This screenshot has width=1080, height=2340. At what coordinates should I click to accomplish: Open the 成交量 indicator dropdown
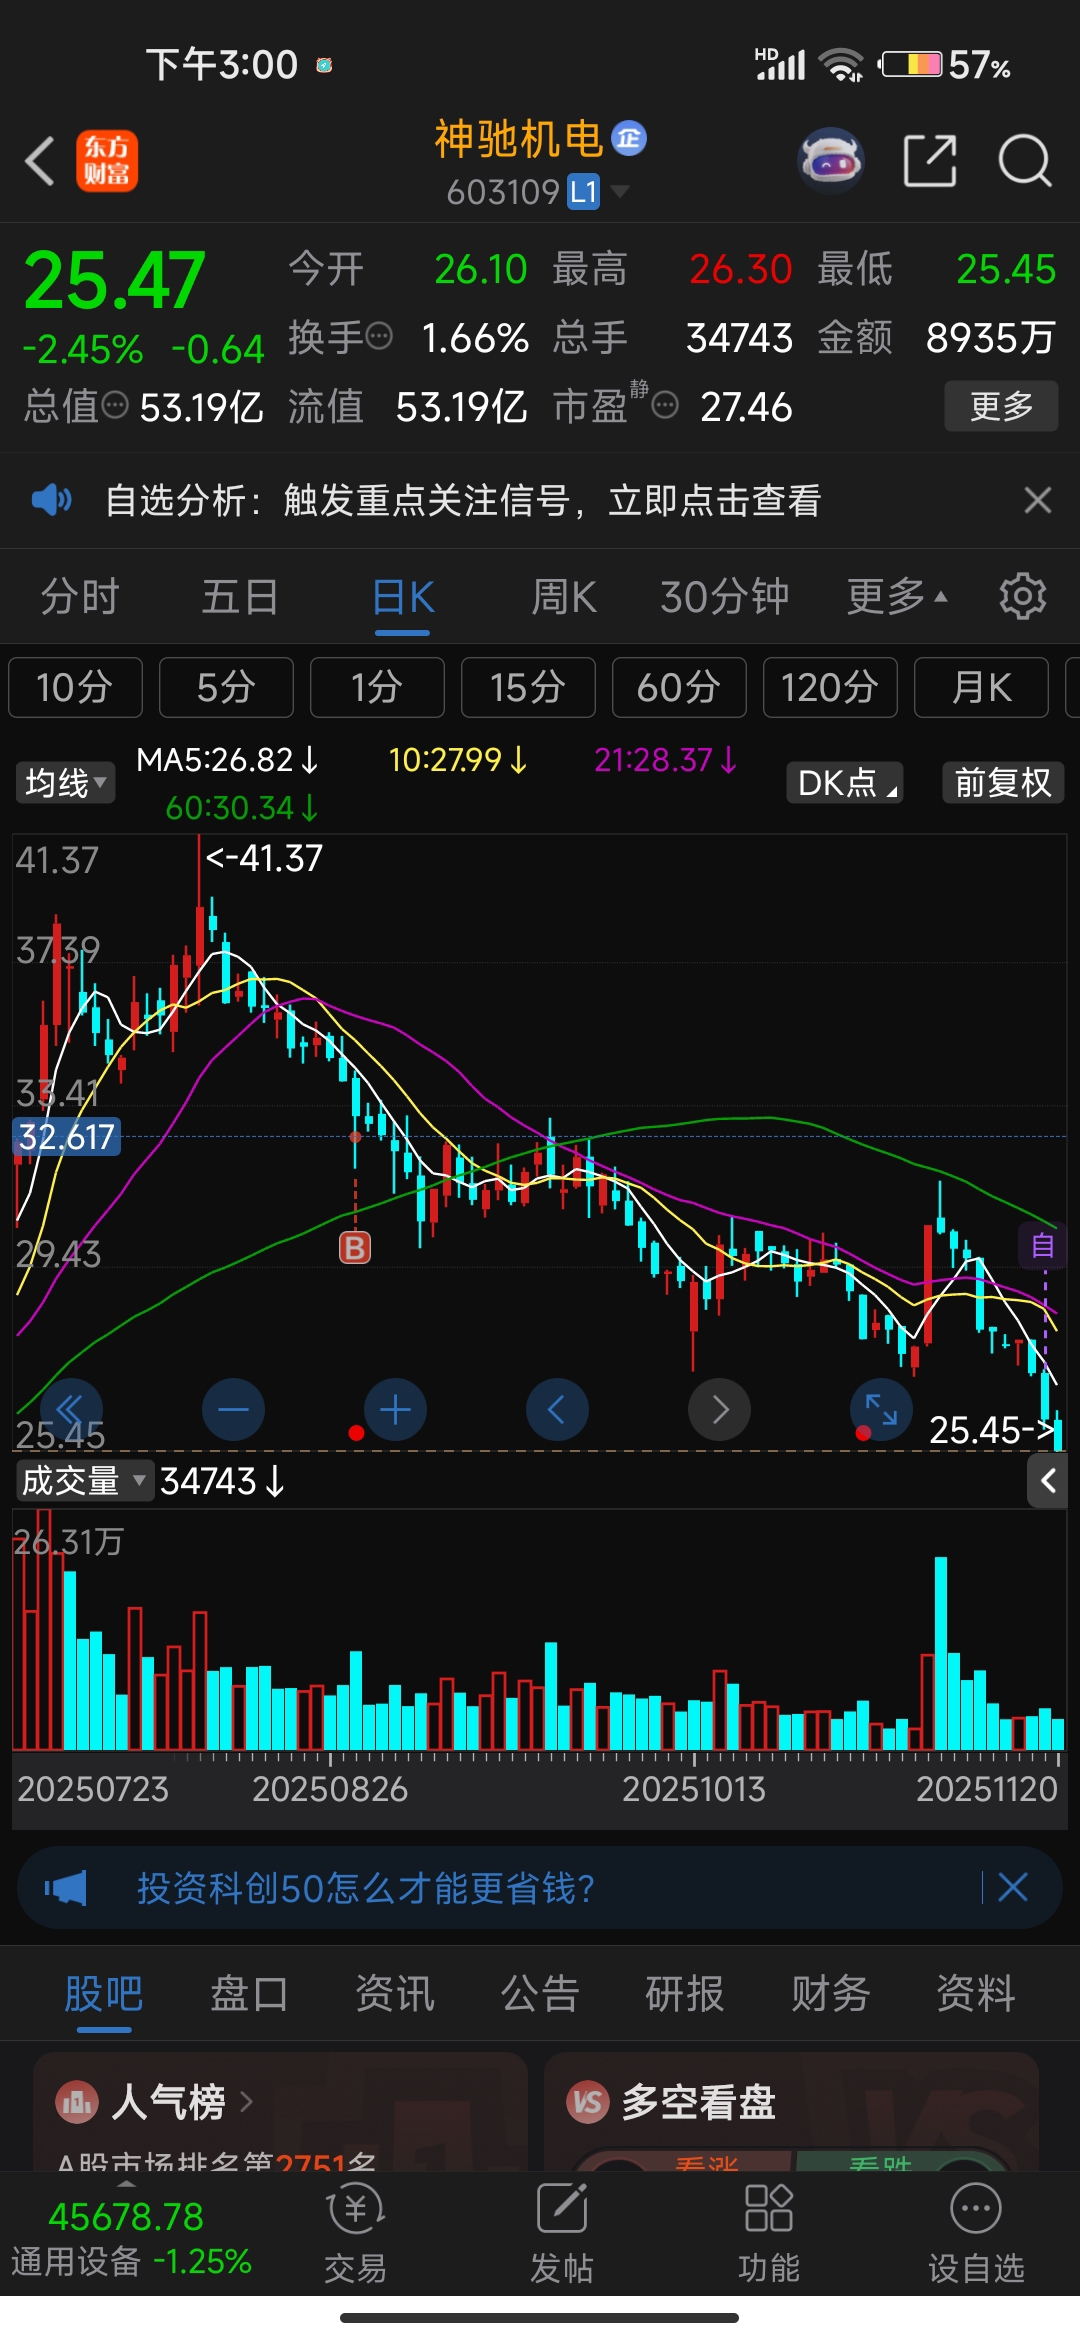(x=84, y=1481)
